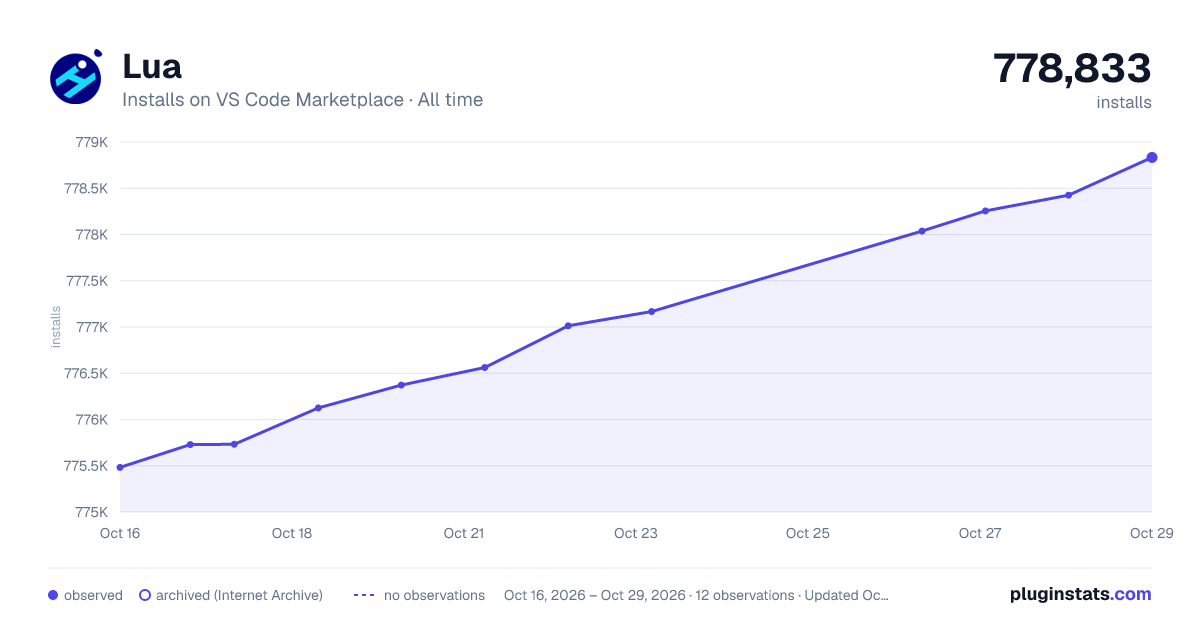Click the 779K y-axis label

(92, 142)
